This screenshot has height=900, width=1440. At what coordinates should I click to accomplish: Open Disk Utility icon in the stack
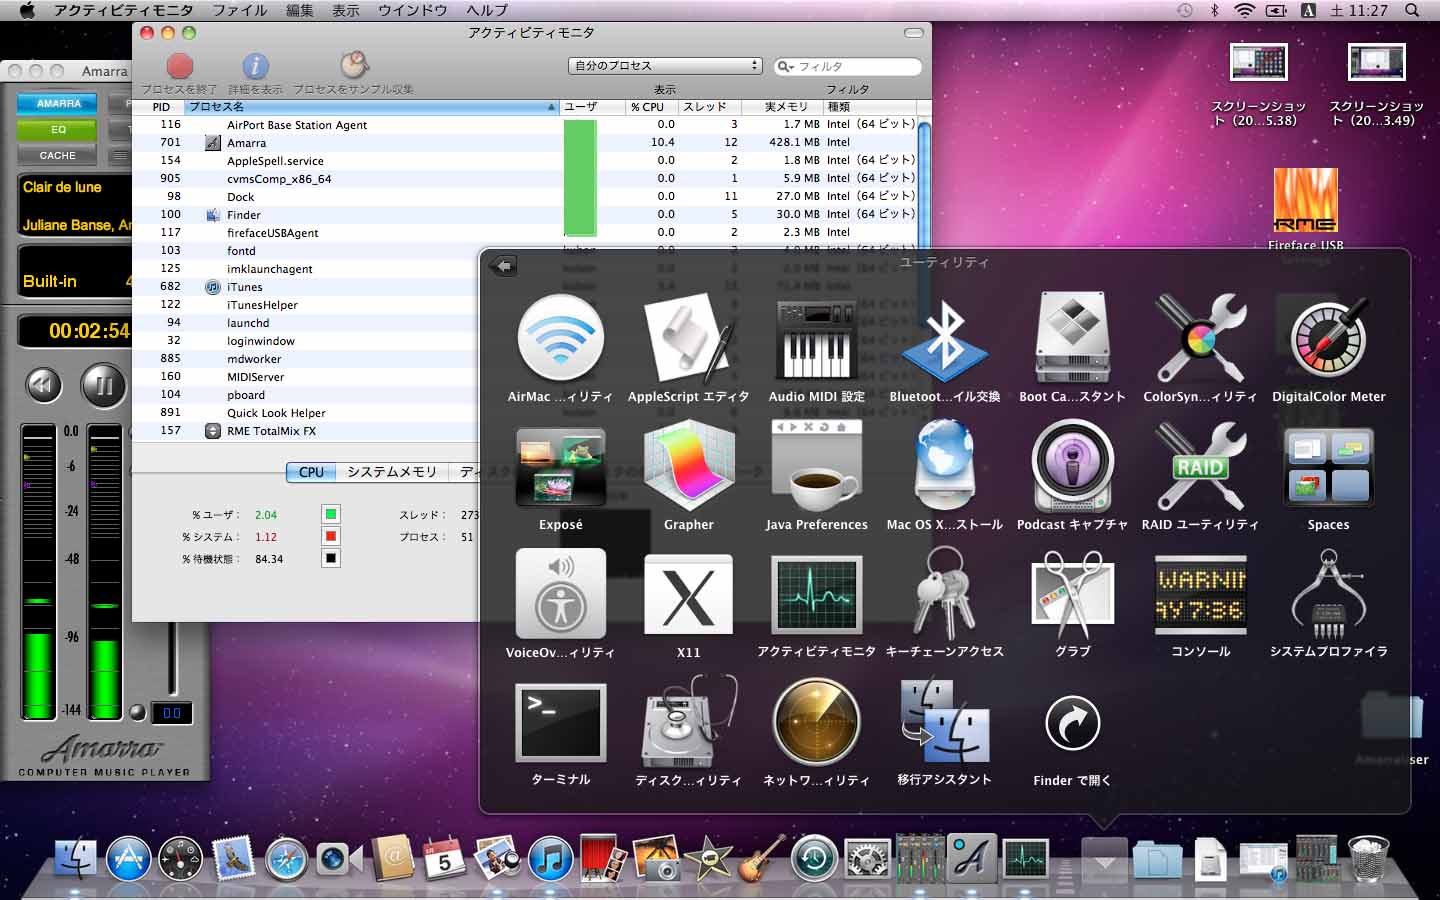click(x=688, y=722)
